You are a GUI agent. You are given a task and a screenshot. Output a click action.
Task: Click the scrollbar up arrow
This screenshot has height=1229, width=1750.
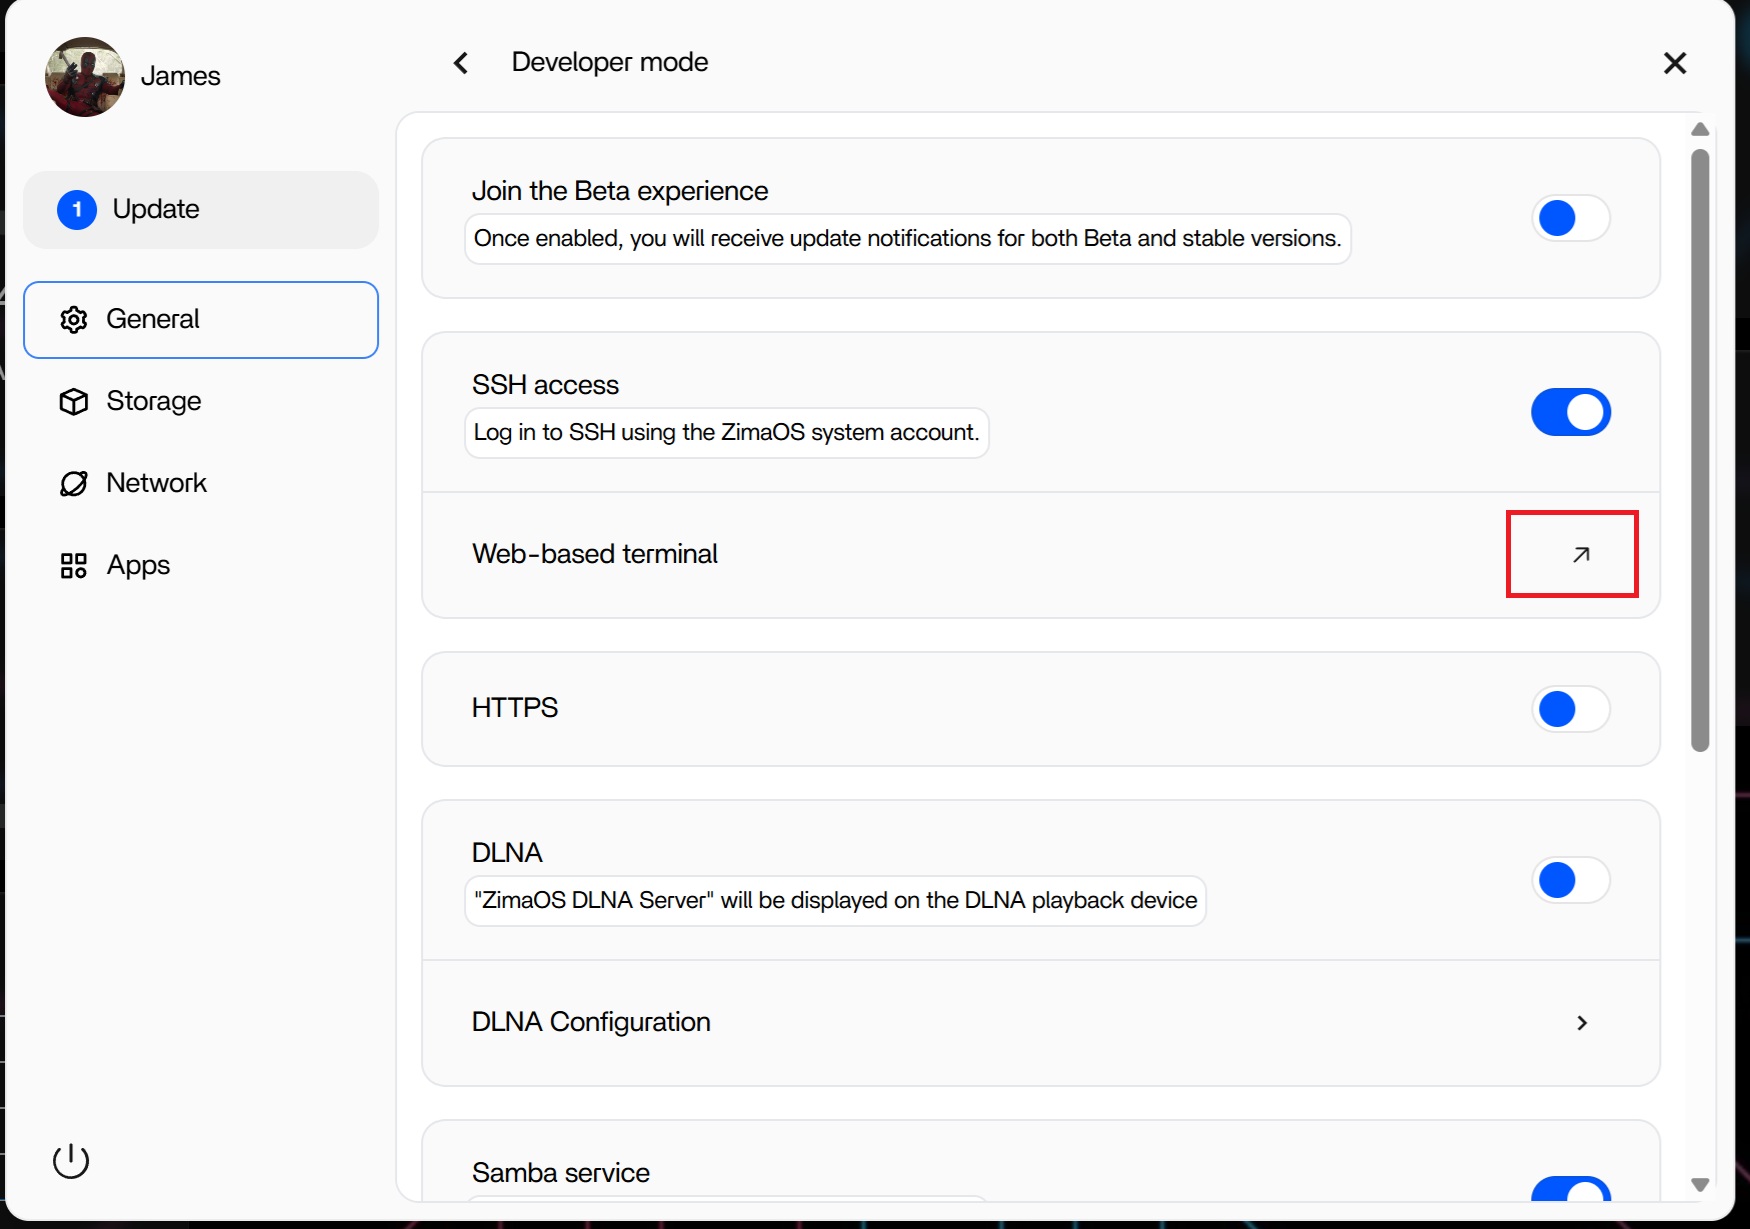point(1700,130)
